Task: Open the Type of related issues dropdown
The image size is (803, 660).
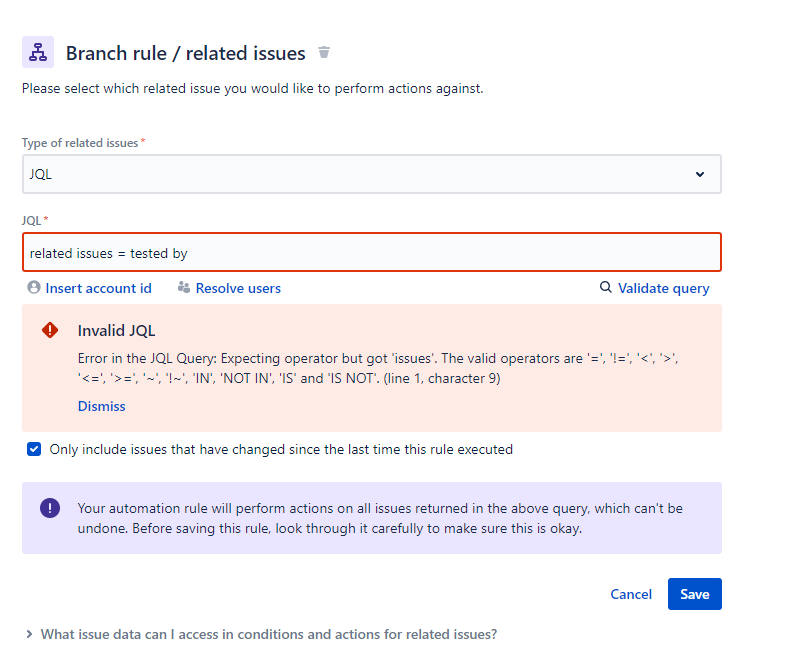Action: pos(371,174)
